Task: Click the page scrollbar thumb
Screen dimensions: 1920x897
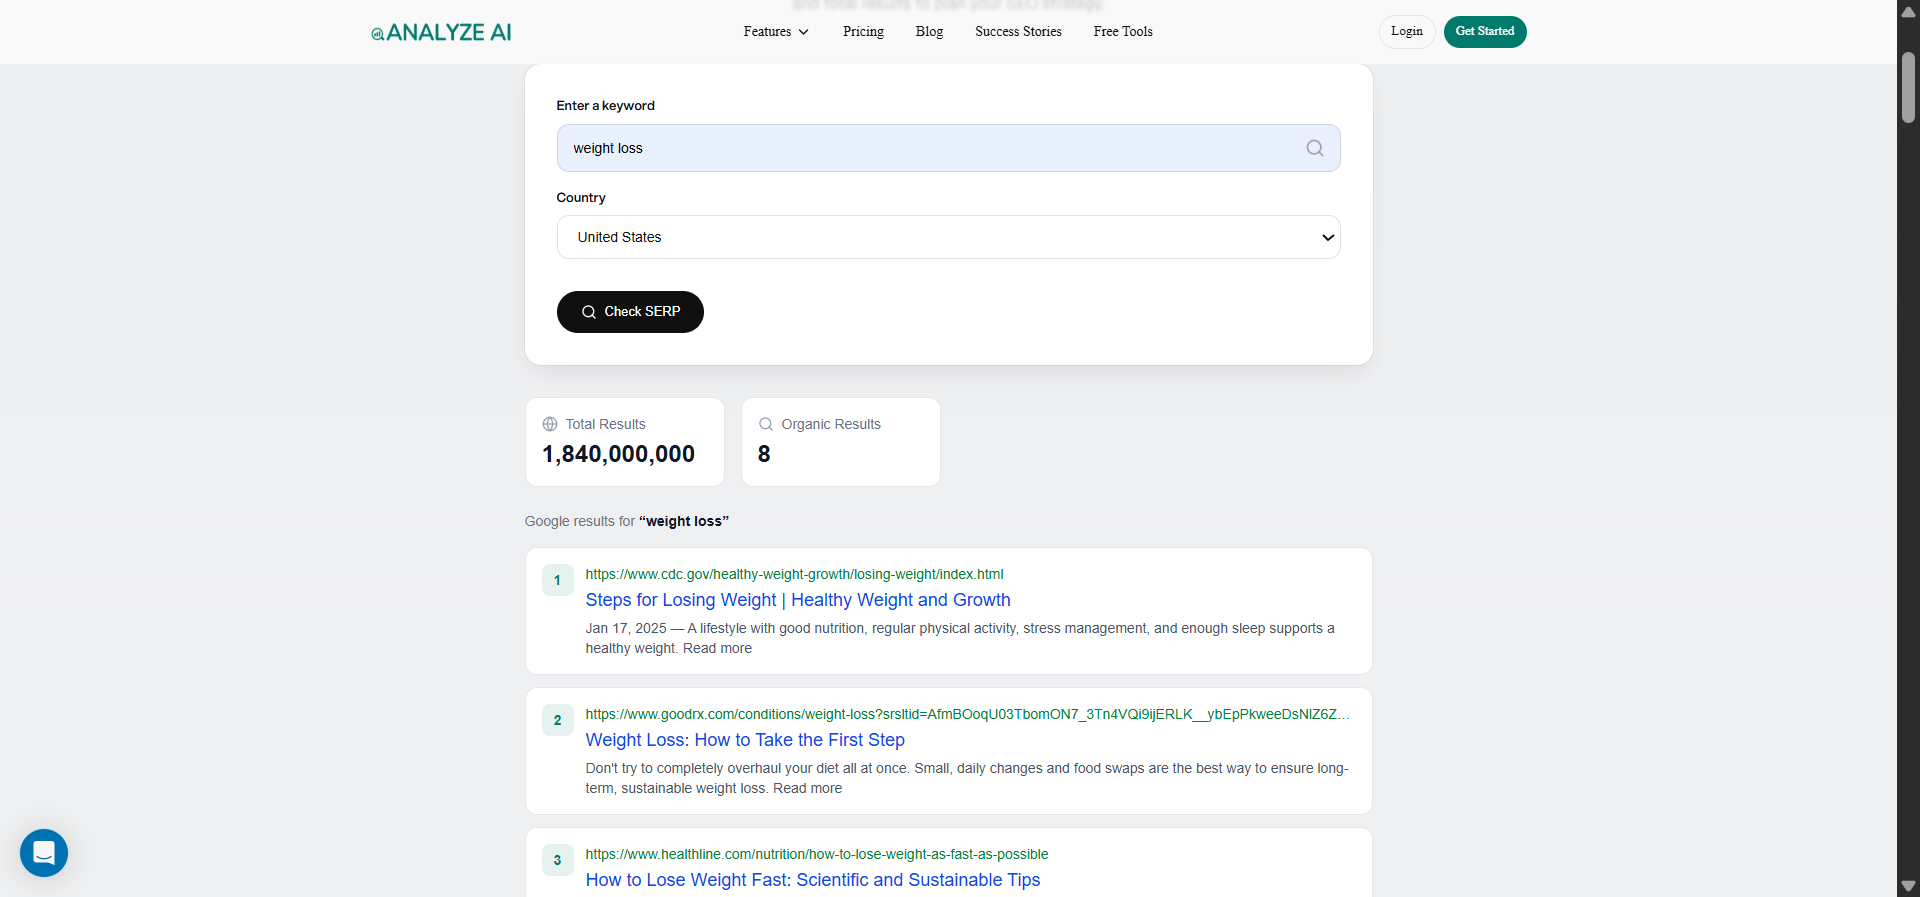Action: [x=1908, y=88]
